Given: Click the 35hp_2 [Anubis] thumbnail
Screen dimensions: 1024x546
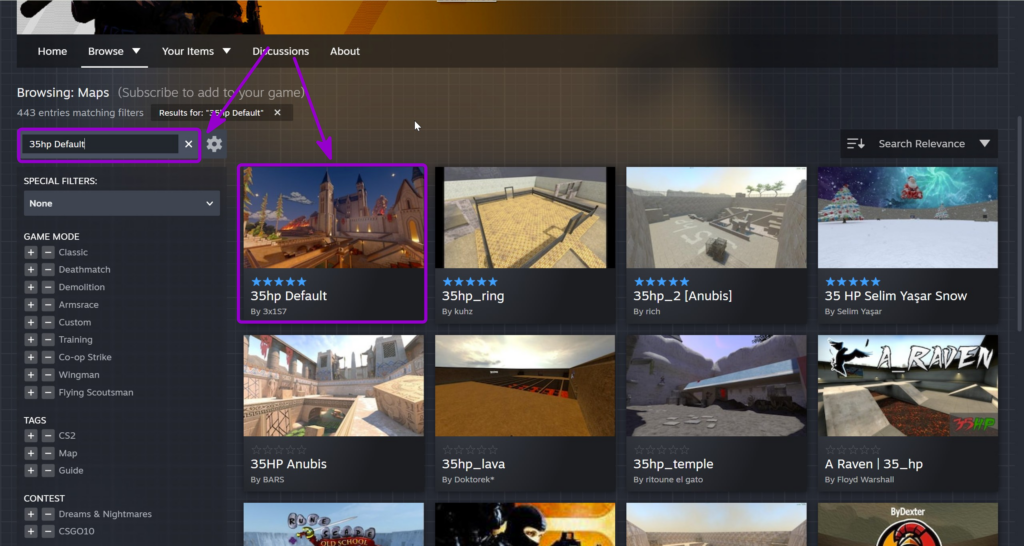Looking at the screenshot, I should click(716, 217).
